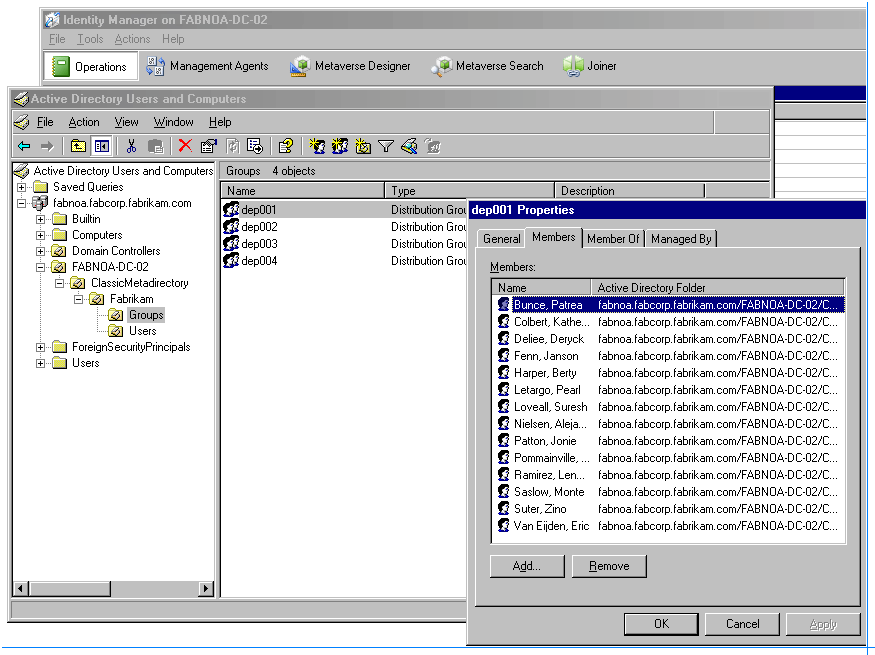Click the Up one level folder icon
Viewport: 875px width, 655px height.
pyautogui.click(x=78, y=146)
